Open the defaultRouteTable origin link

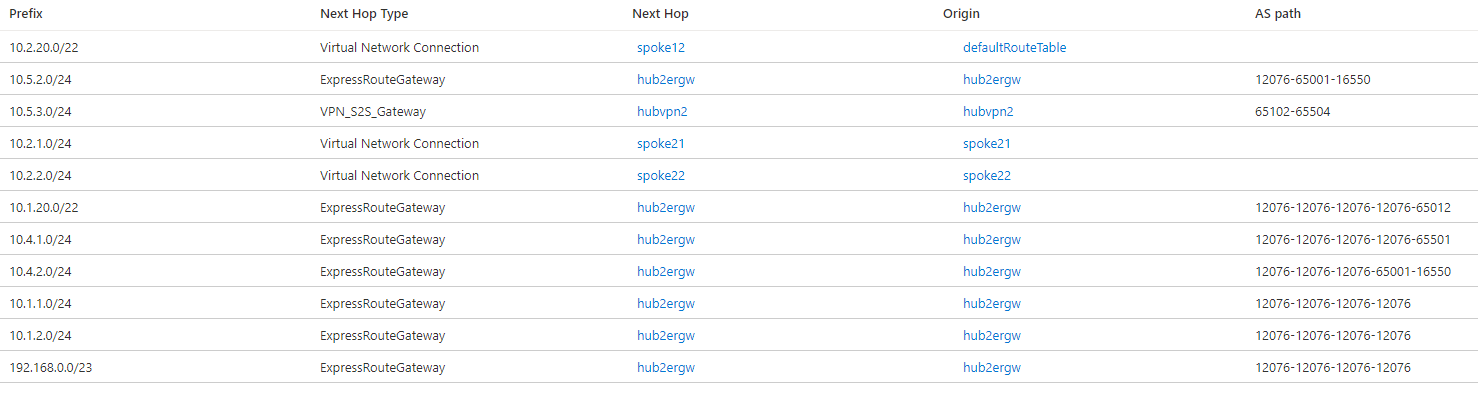pos(1014,47)
